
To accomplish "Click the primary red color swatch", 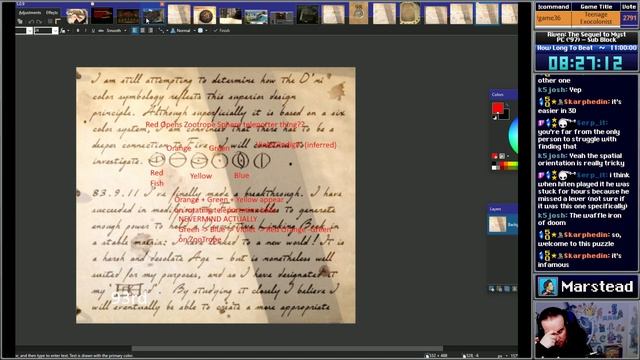I will (498, 109).
